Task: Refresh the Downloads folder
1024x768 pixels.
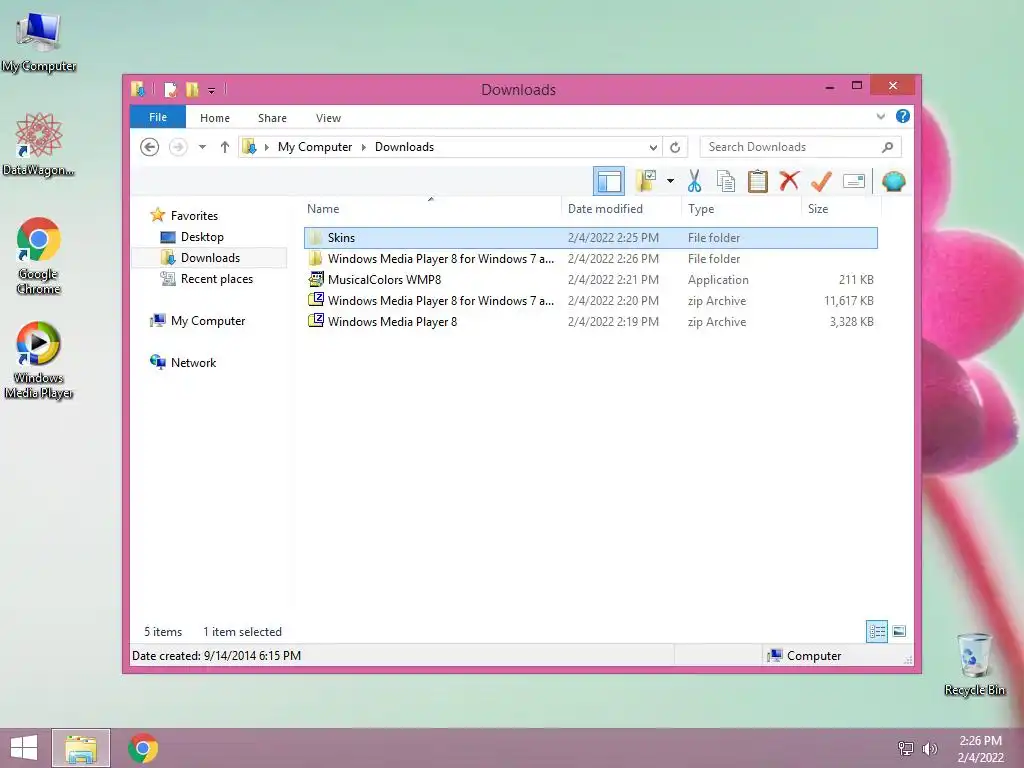Action: 675,148
